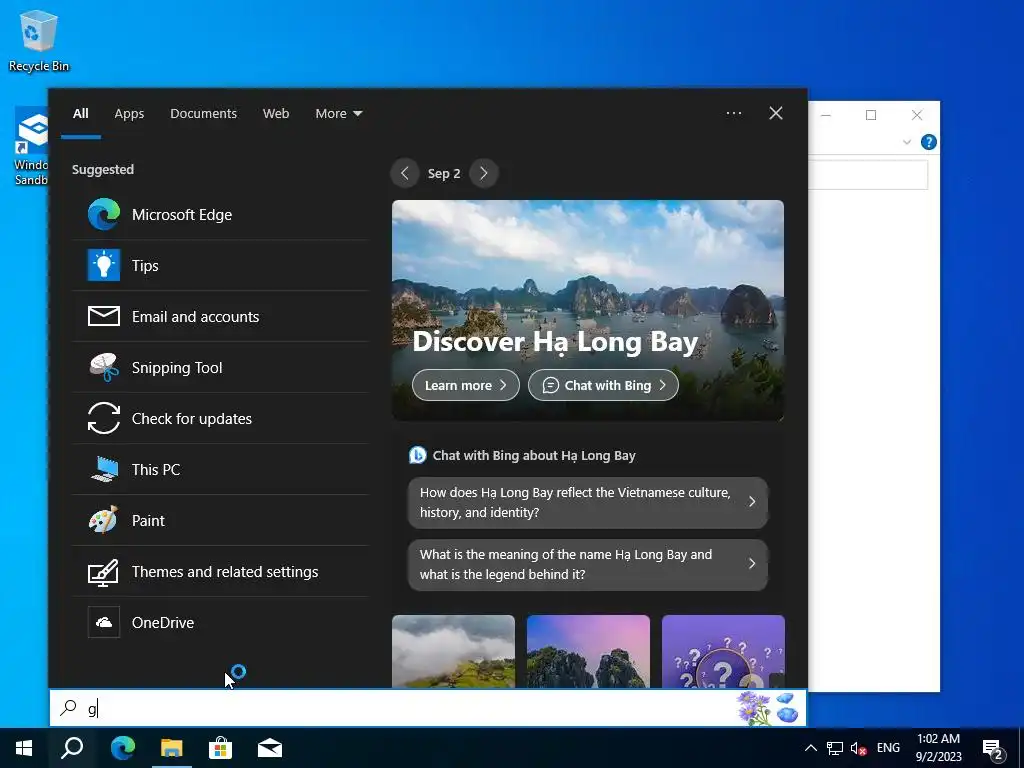This screenshot has width=1024, height=768.
Task: Click Chat with Bing button
Action: 603,385
